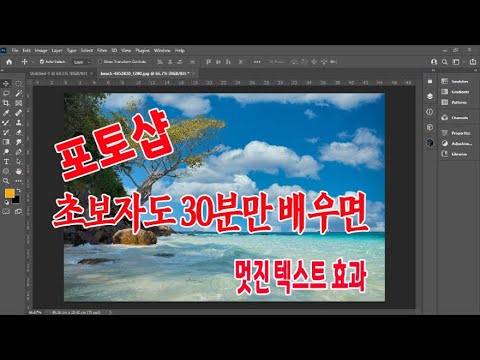
Task: Open the Plugins menu
Action: [143, 50]
